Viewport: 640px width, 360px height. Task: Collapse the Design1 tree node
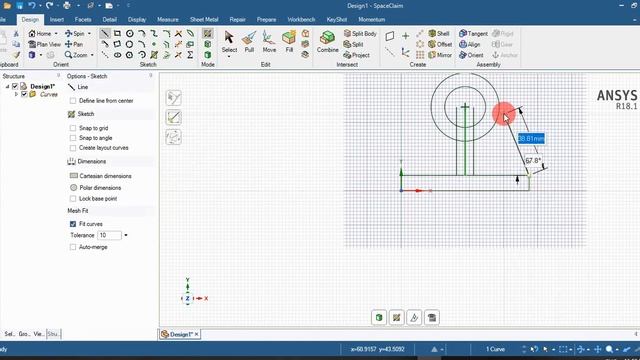tap(7, 87)
